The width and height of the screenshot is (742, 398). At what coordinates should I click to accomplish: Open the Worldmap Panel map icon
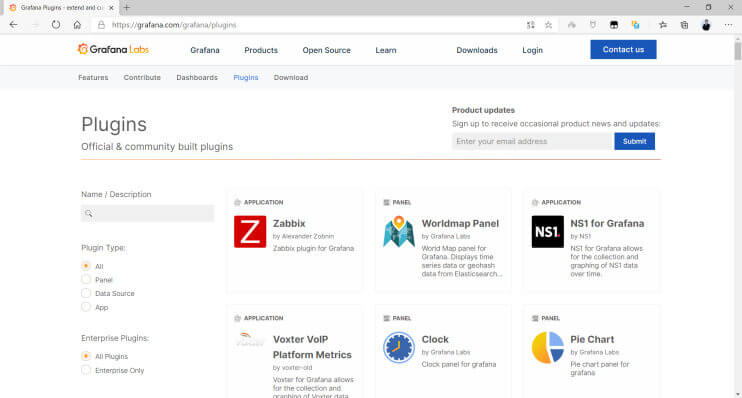[399, 231]
